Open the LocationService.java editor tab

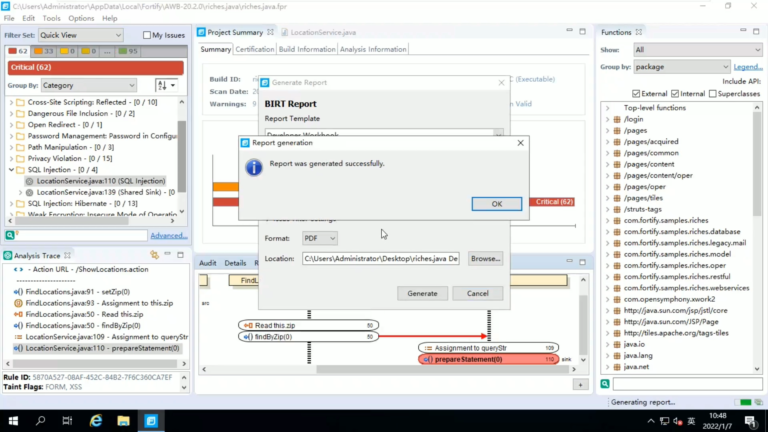tap(323, 32)
